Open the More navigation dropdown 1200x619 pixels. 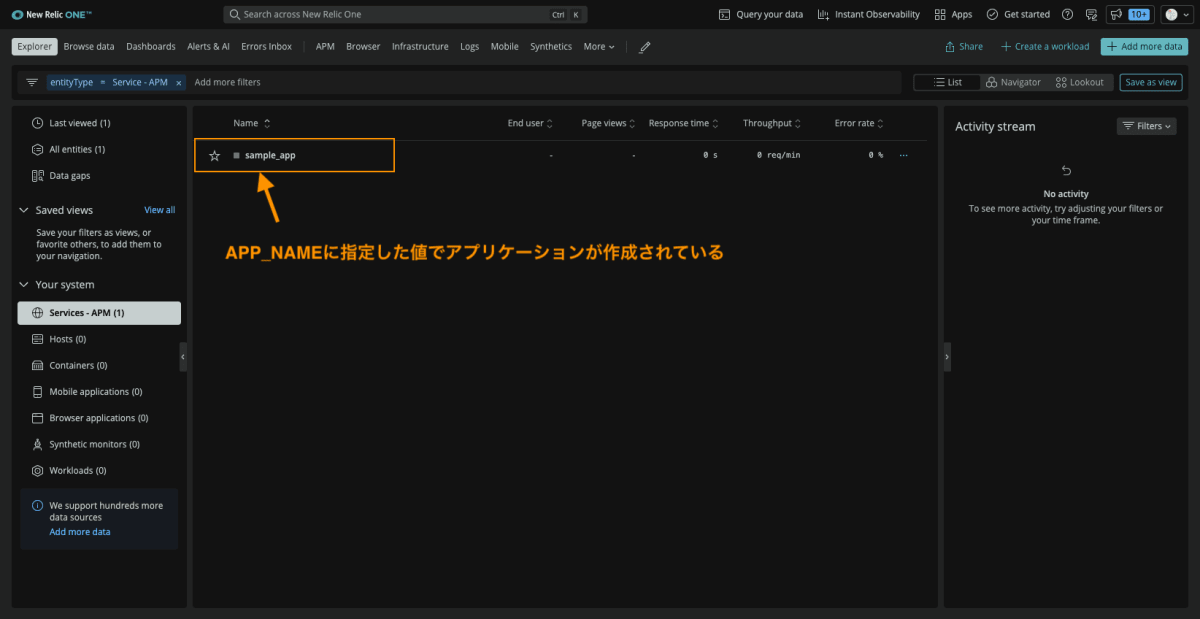coord(599,47)
